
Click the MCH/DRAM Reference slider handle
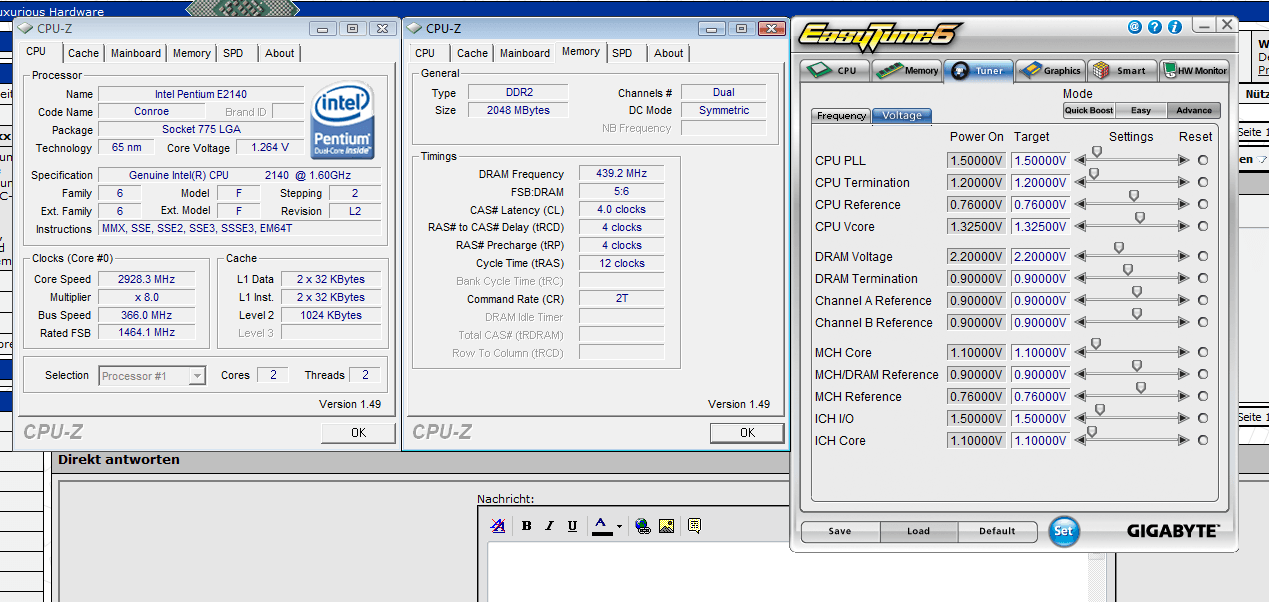[1136, 366]
